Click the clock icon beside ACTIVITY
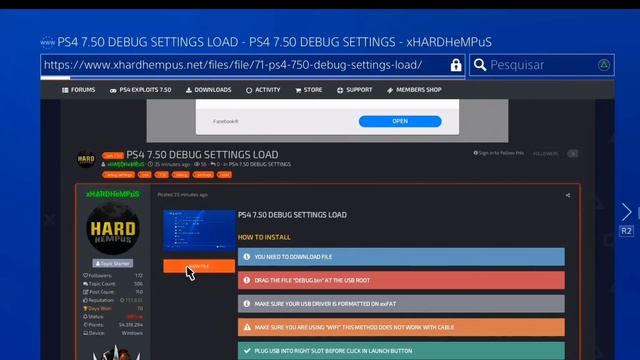640x360 pixels. [x=249, y=90]
